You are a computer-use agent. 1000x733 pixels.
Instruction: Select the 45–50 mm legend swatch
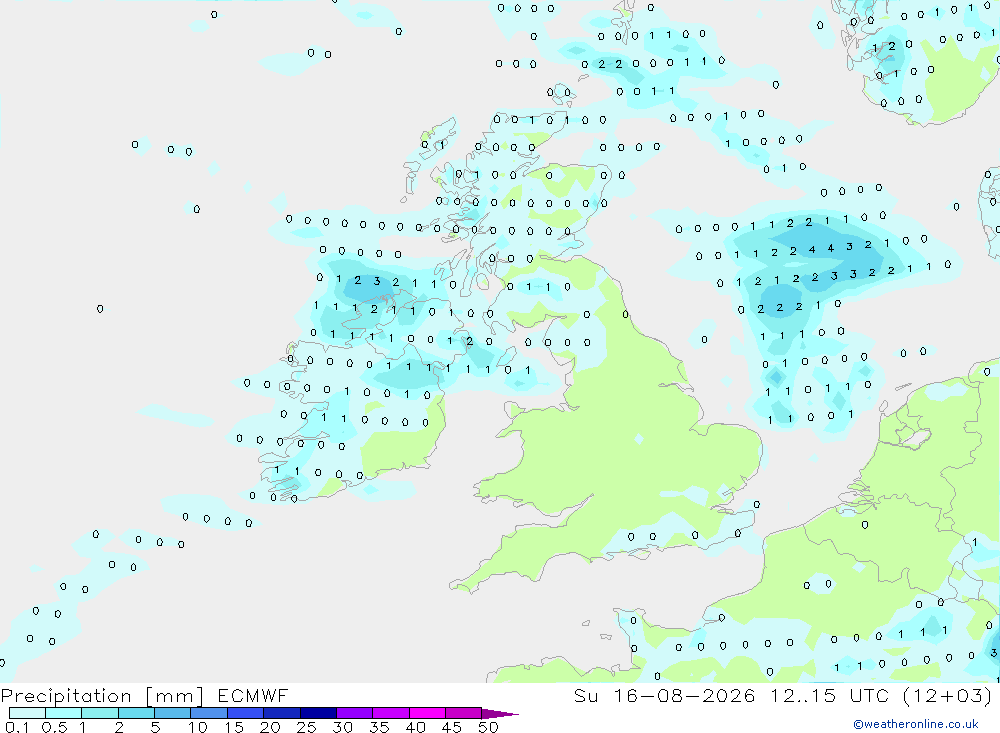coord(464,713)
